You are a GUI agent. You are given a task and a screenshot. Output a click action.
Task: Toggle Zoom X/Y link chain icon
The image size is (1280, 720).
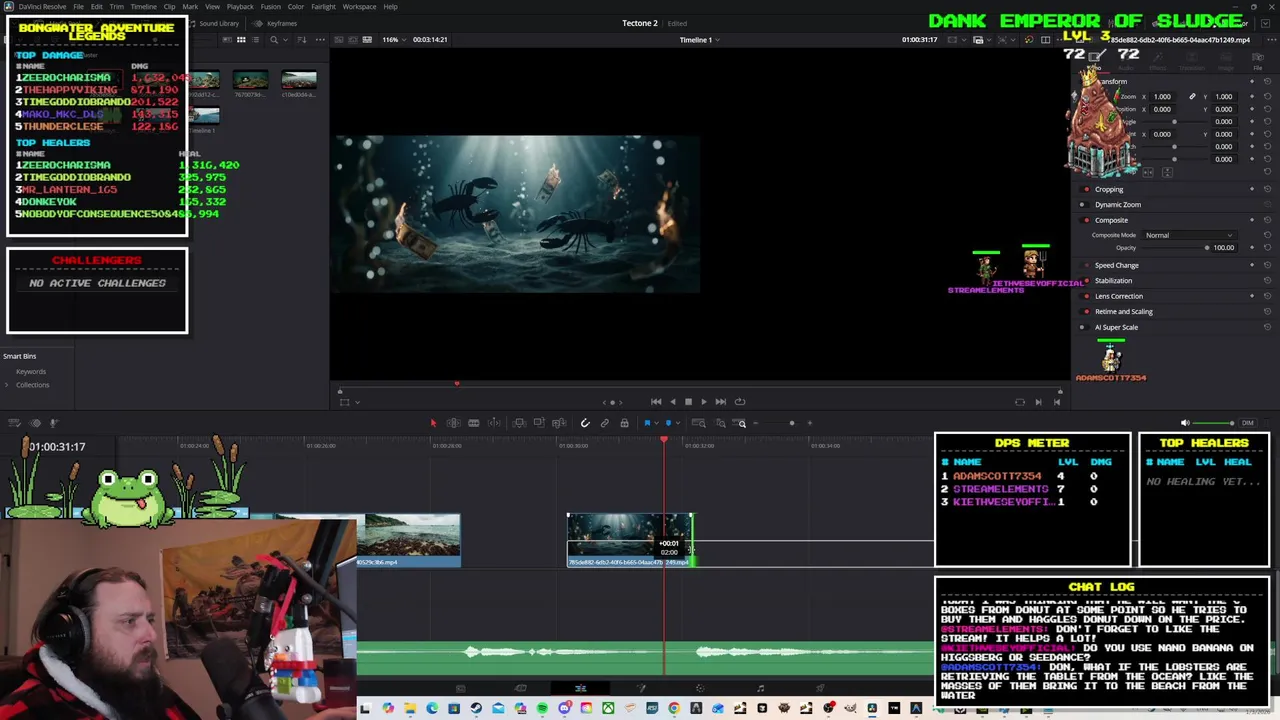tap(1192, 97)
